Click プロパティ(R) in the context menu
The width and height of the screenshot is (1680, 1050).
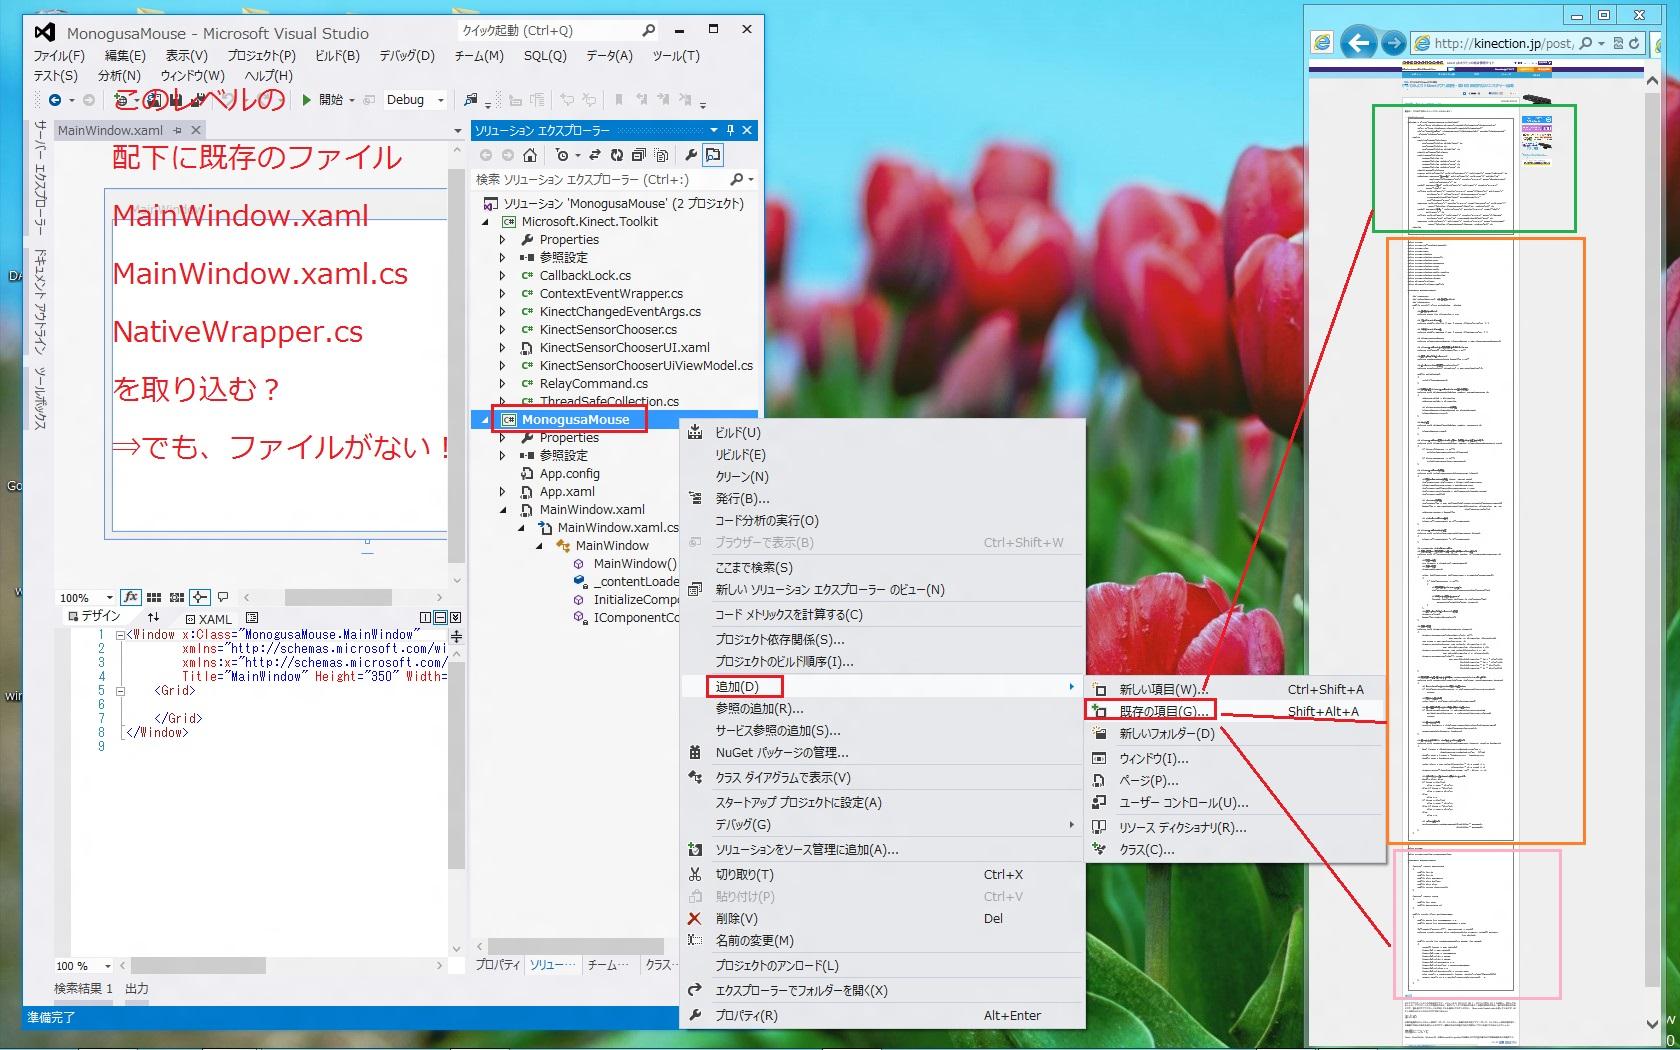[x=882, y=1015]
